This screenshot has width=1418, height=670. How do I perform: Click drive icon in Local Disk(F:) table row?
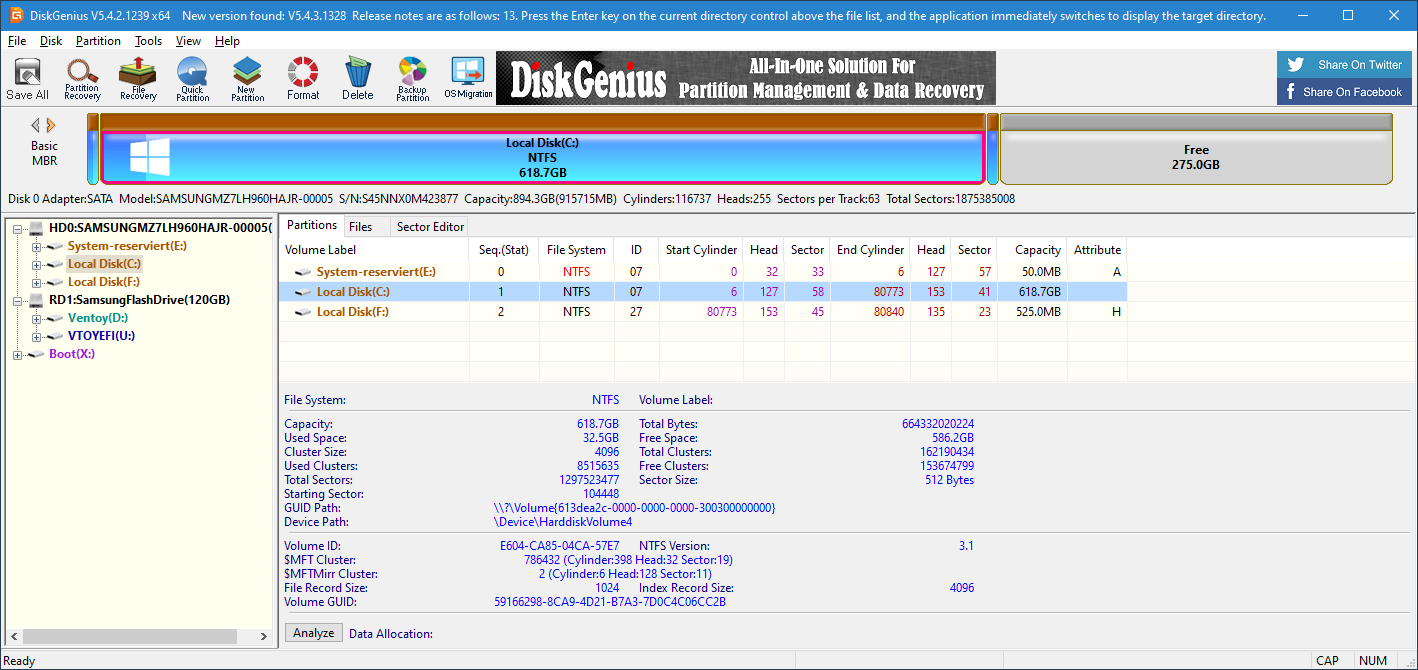[303, 312]
